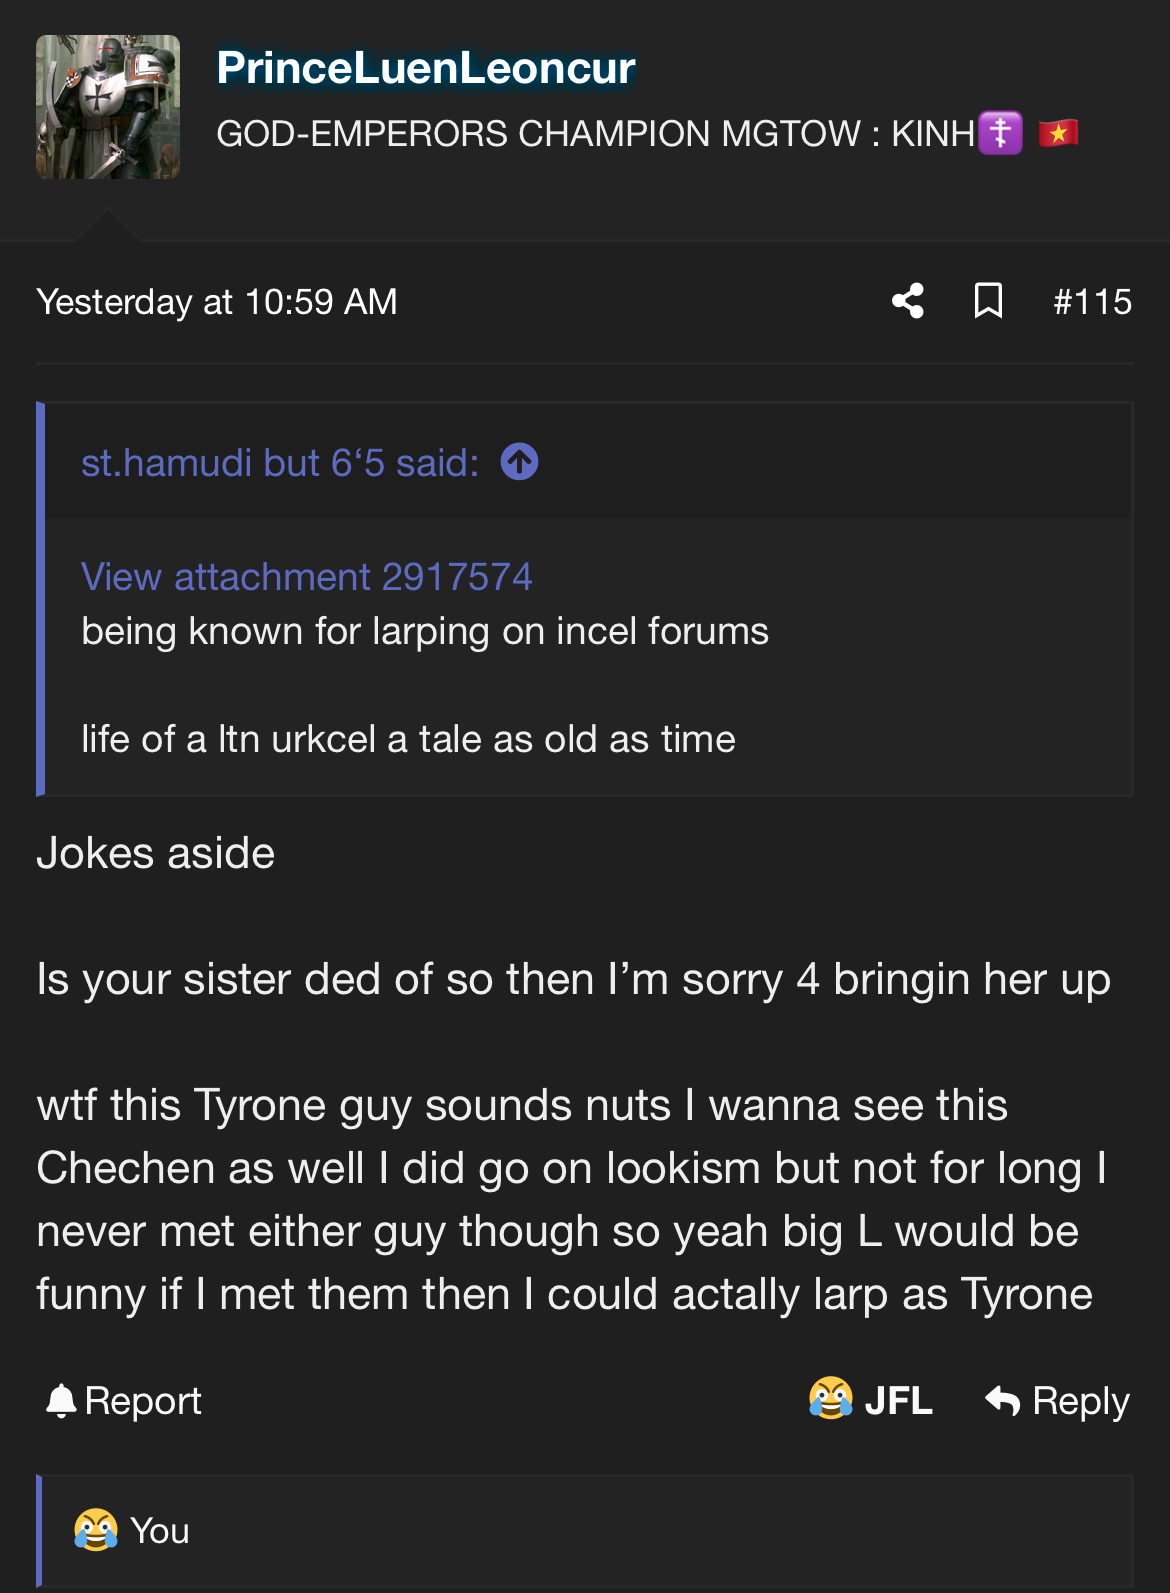Bookmark this post with the bookmark icon
This screenshot has width=1170, height=1593.
988,301
